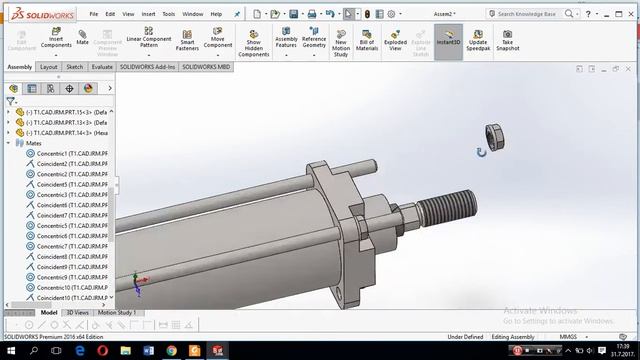Expand more manager tabs with the arrow

pos(110,88)
